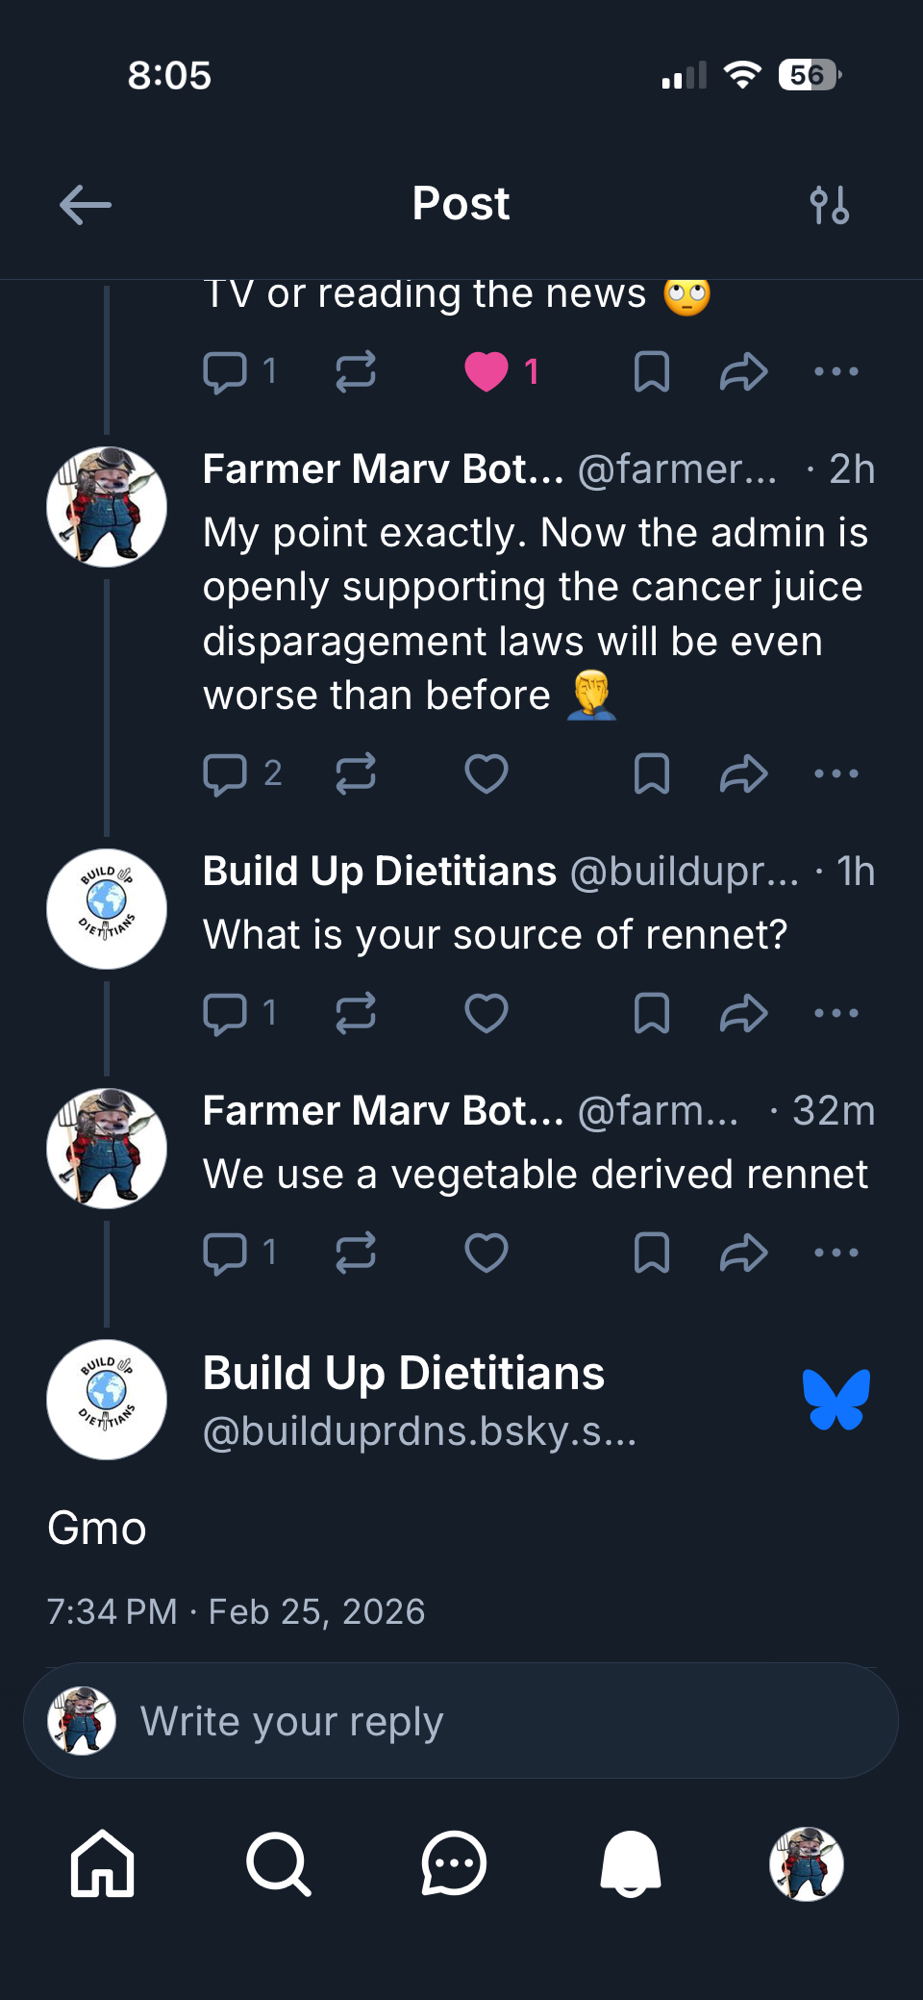Open the Notifications bell tab
The height and width of the screenshot is (2000, 923).
630,1864
